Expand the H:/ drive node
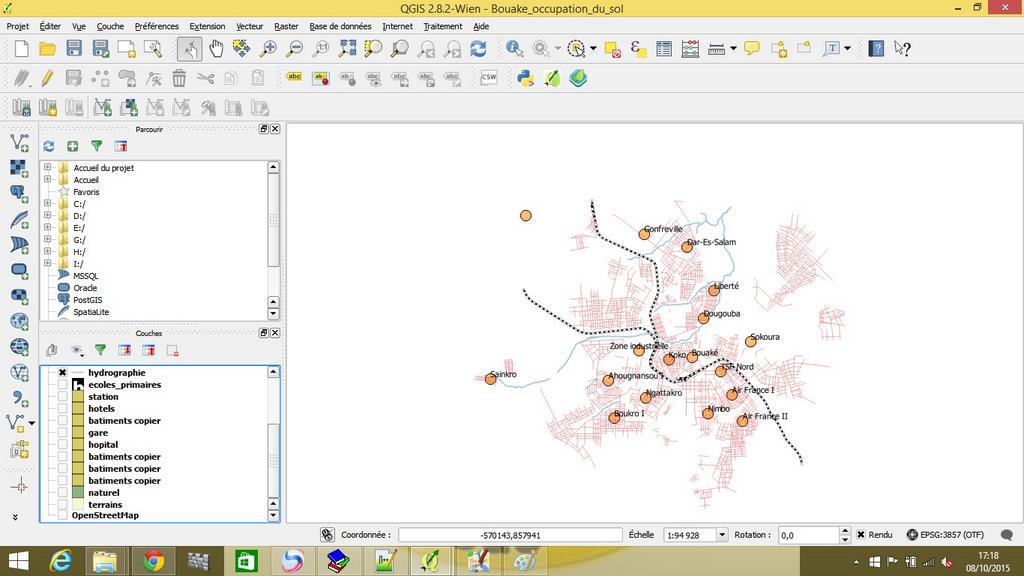 click(47, 251)
